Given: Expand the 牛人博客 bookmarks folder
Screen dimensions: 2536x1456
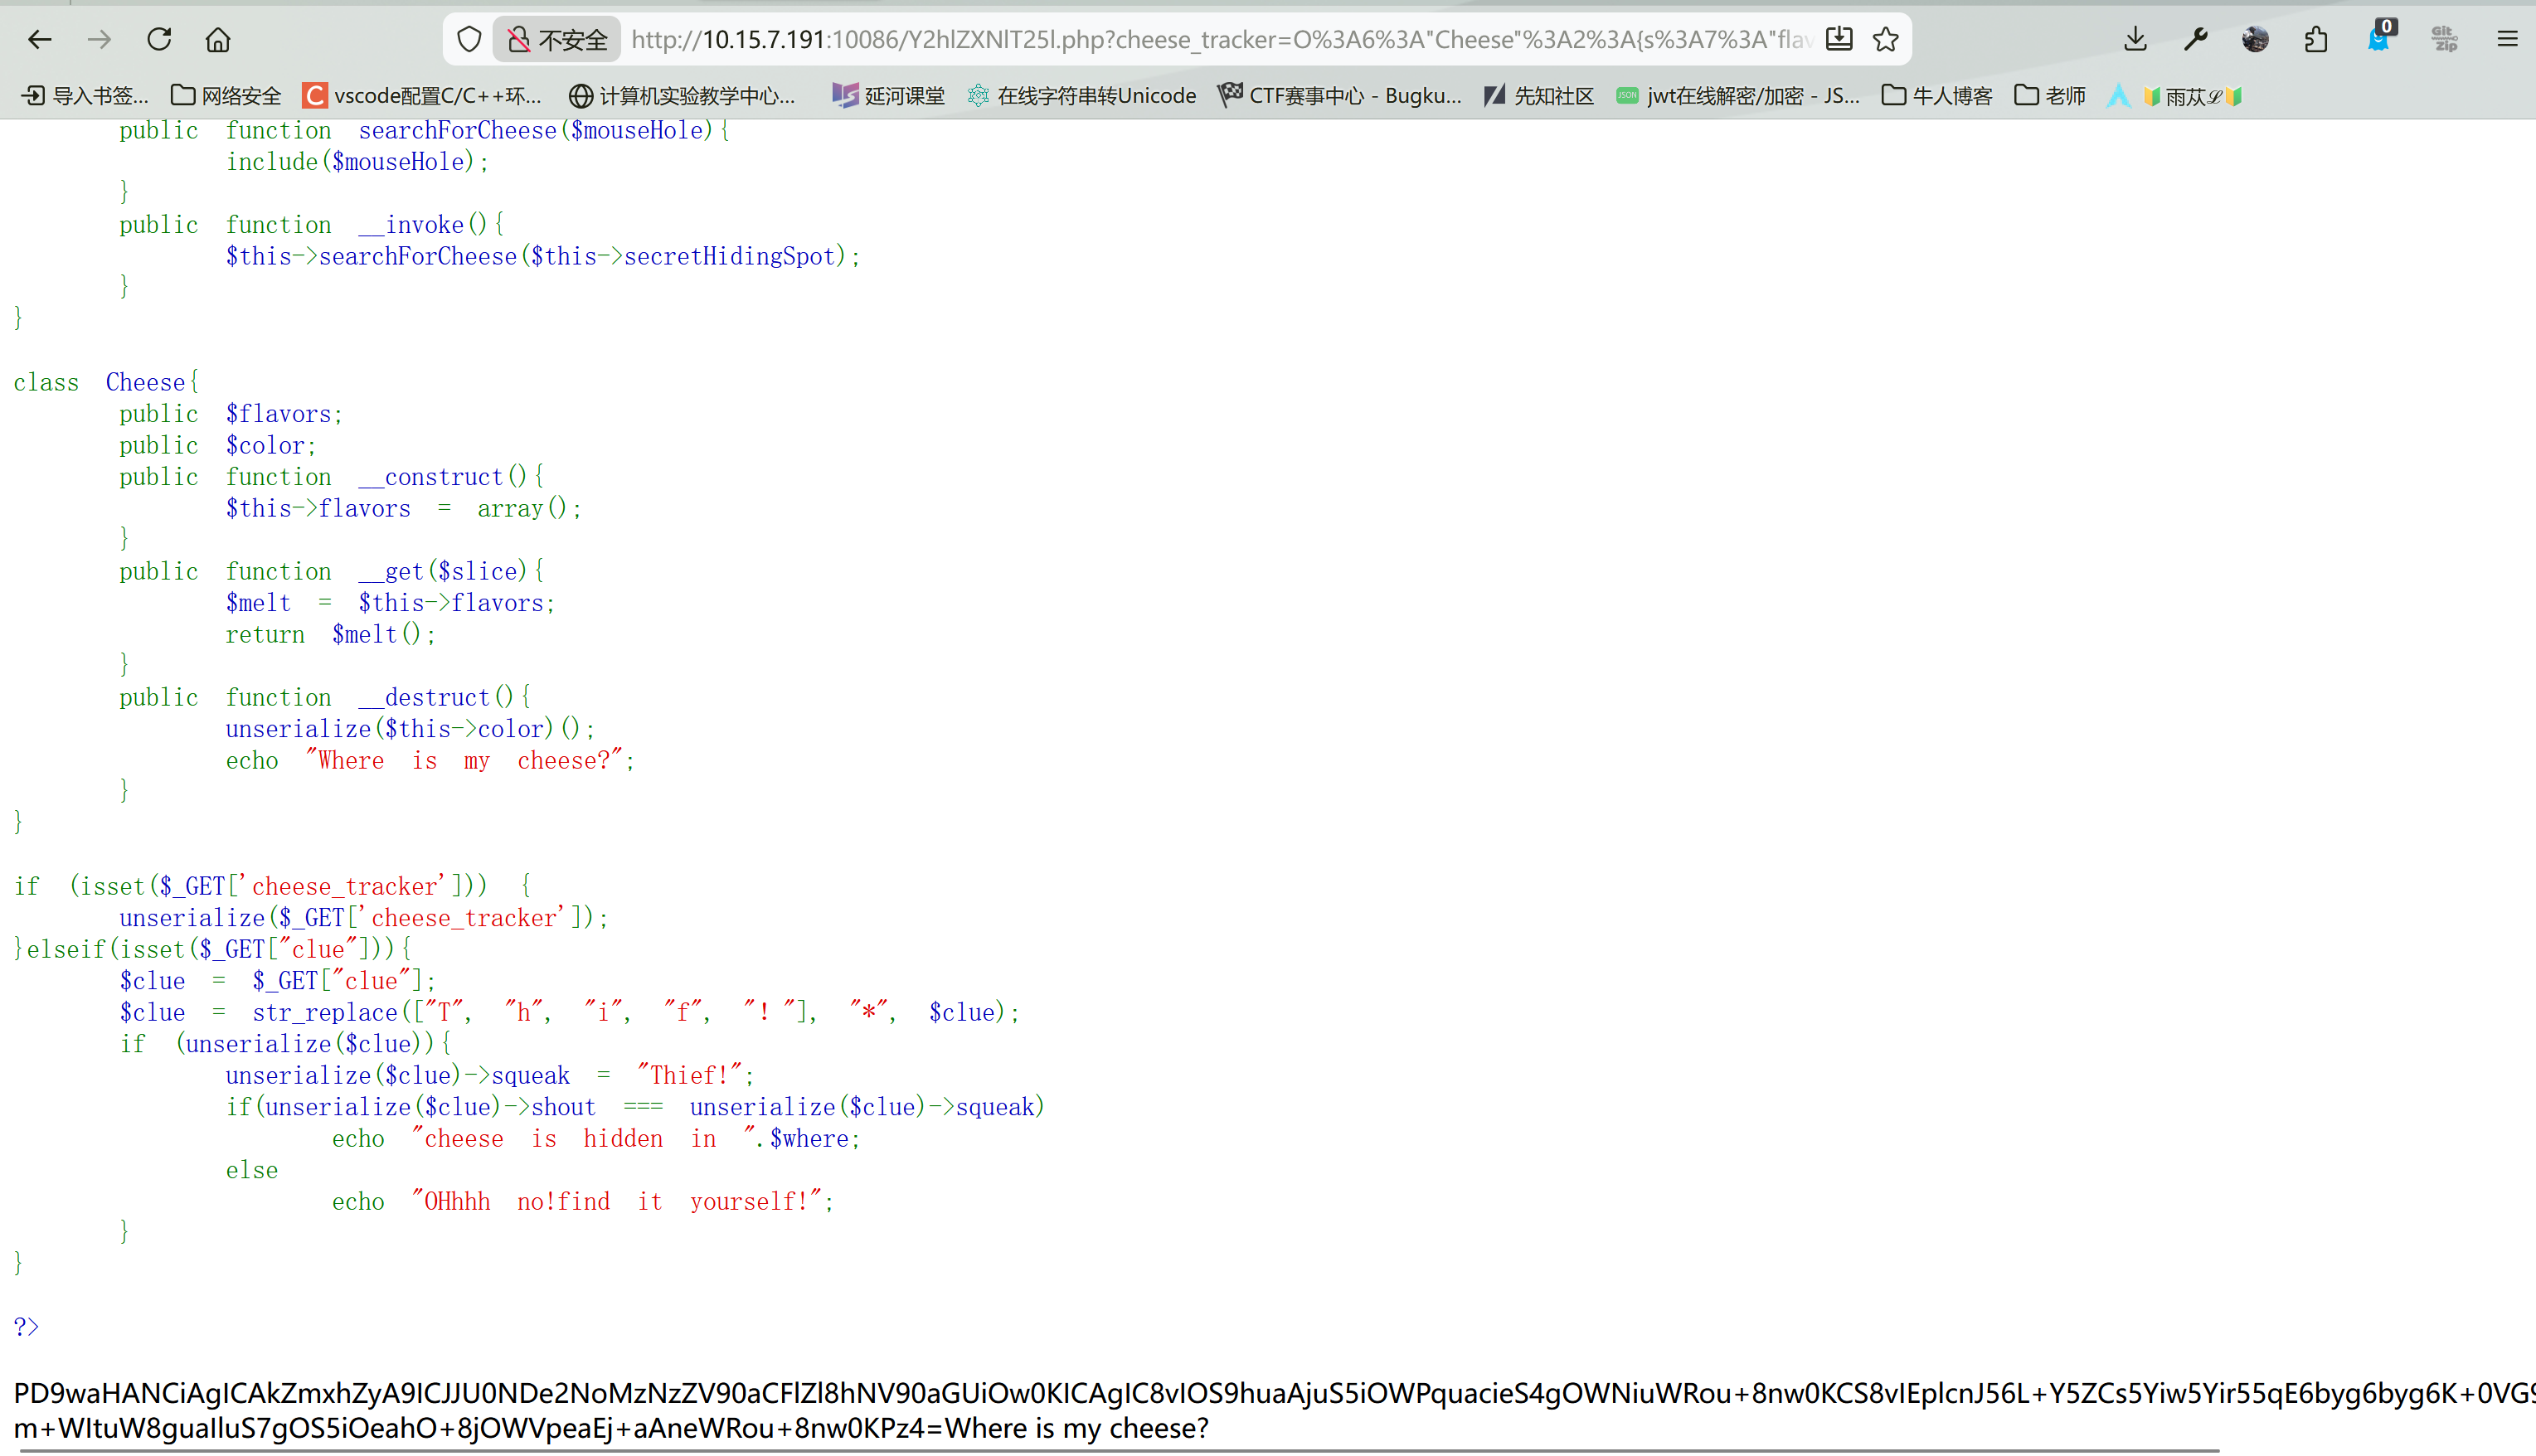Looking at the screenshot, I should tap(1937, 96).
